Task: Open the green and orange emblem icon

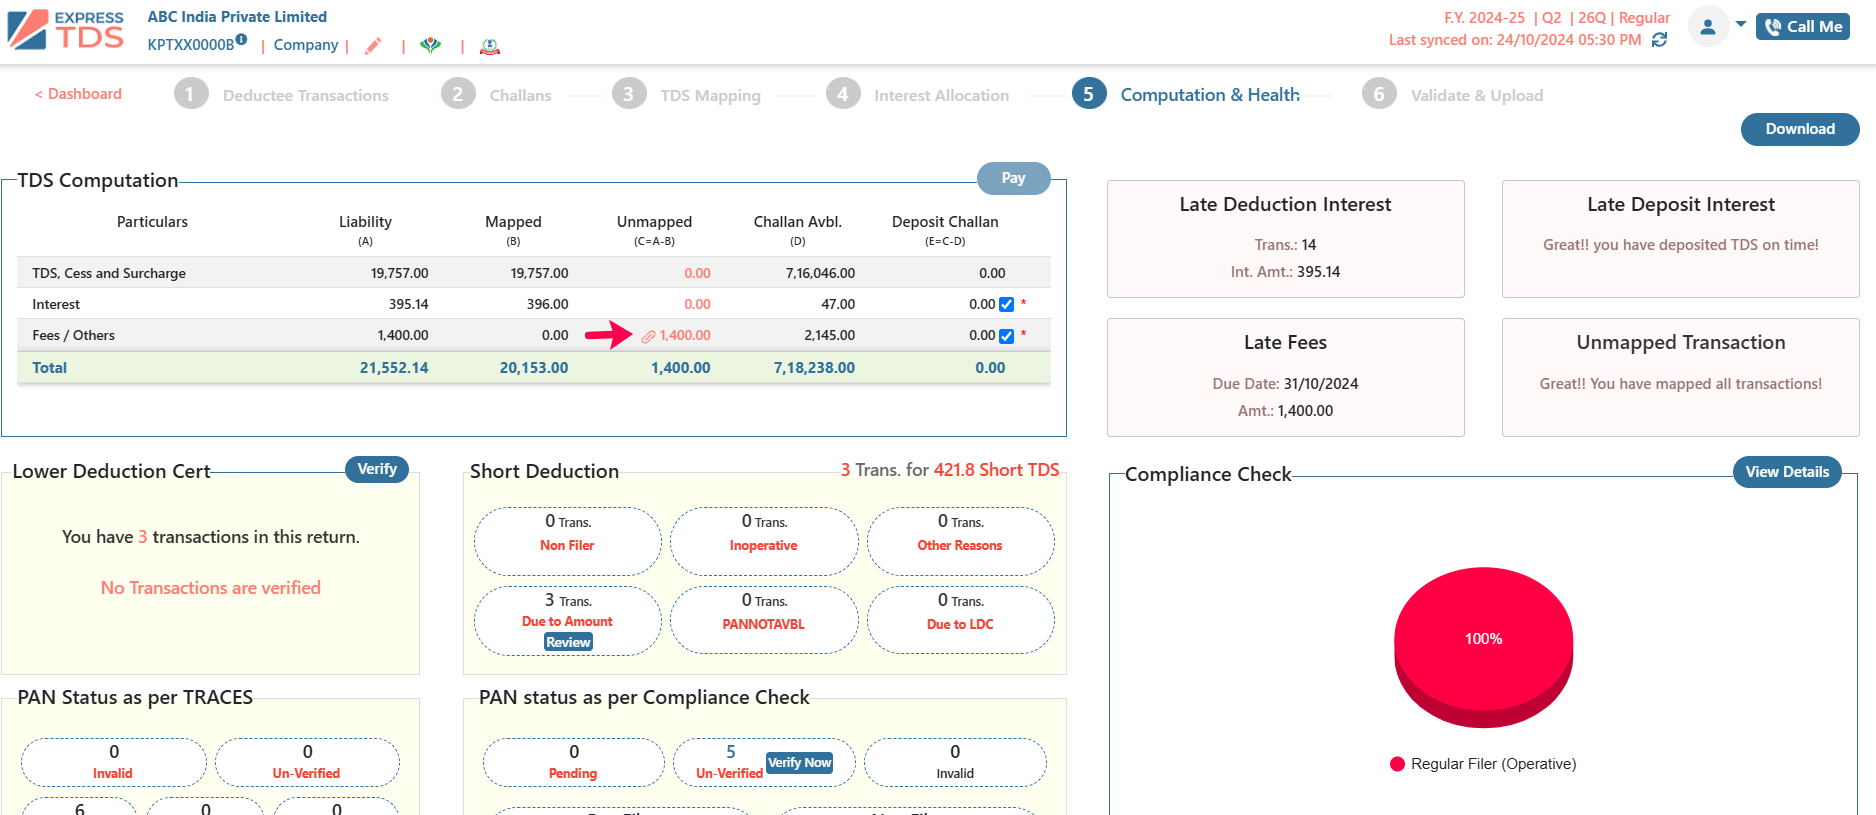Action: [x=430, y=46]
